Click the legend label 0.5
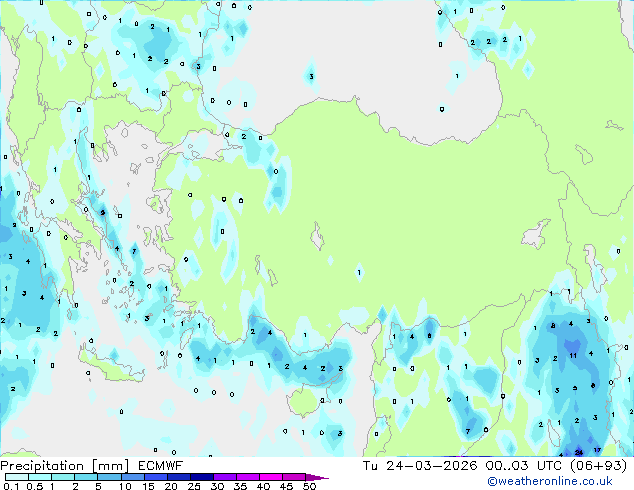Viewport: 634px width, 490px height. [34, 486]
